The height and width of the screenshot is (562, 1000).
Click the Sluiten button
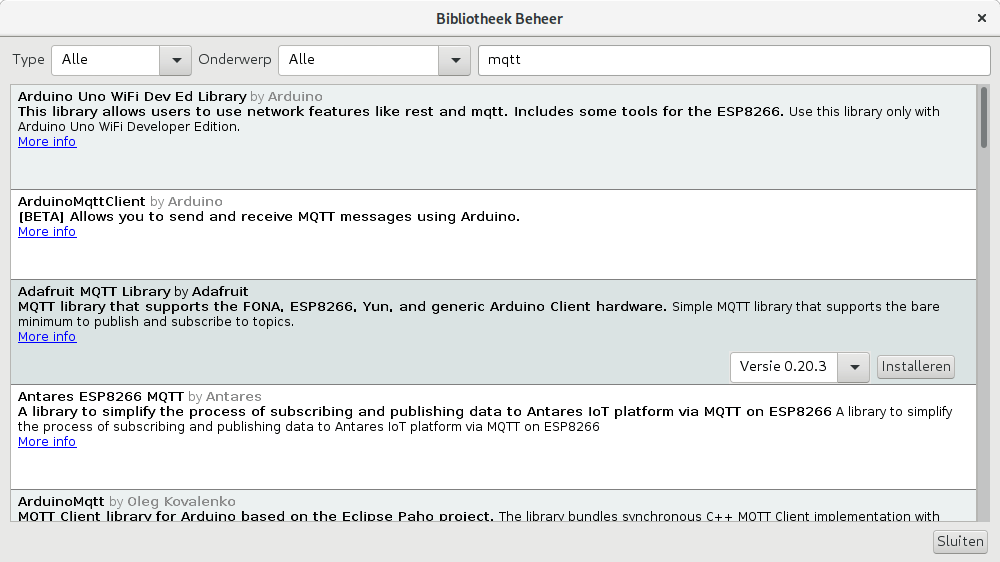pos(960,542)
